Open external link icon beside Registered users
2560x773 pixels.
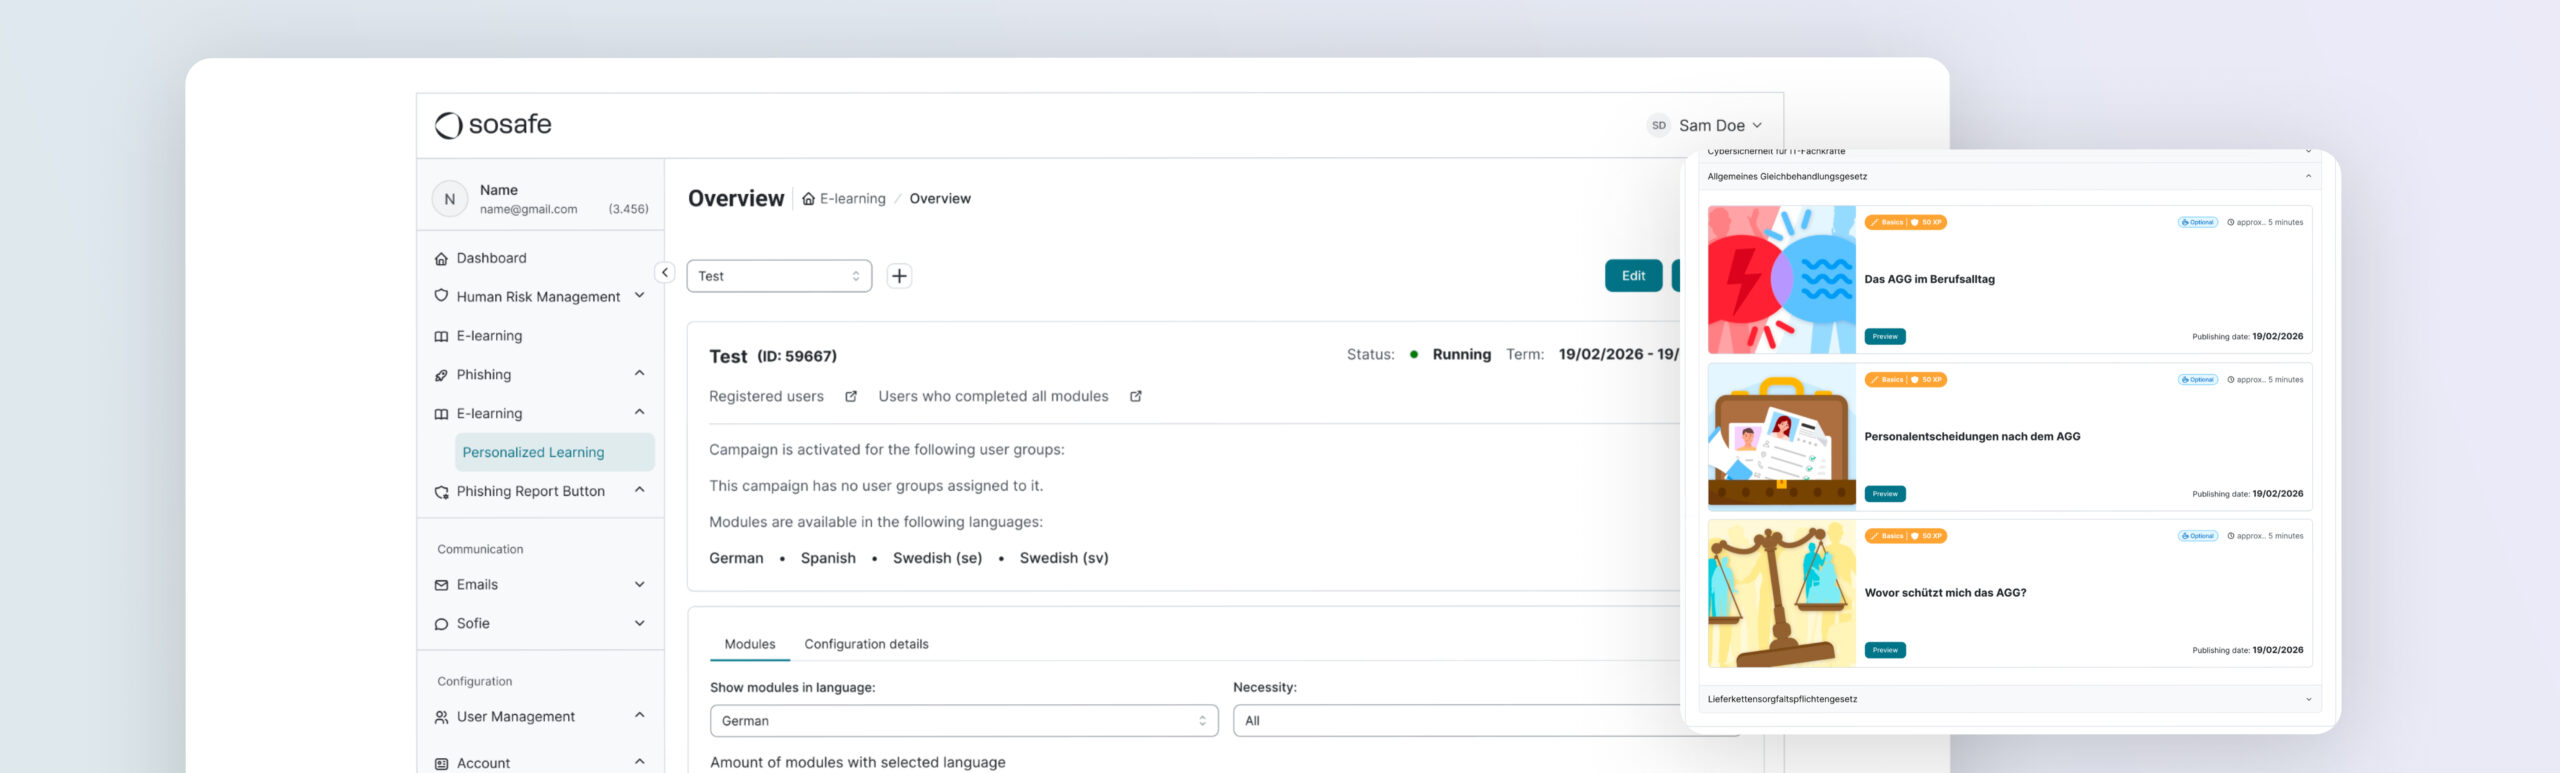coord(851,397)
